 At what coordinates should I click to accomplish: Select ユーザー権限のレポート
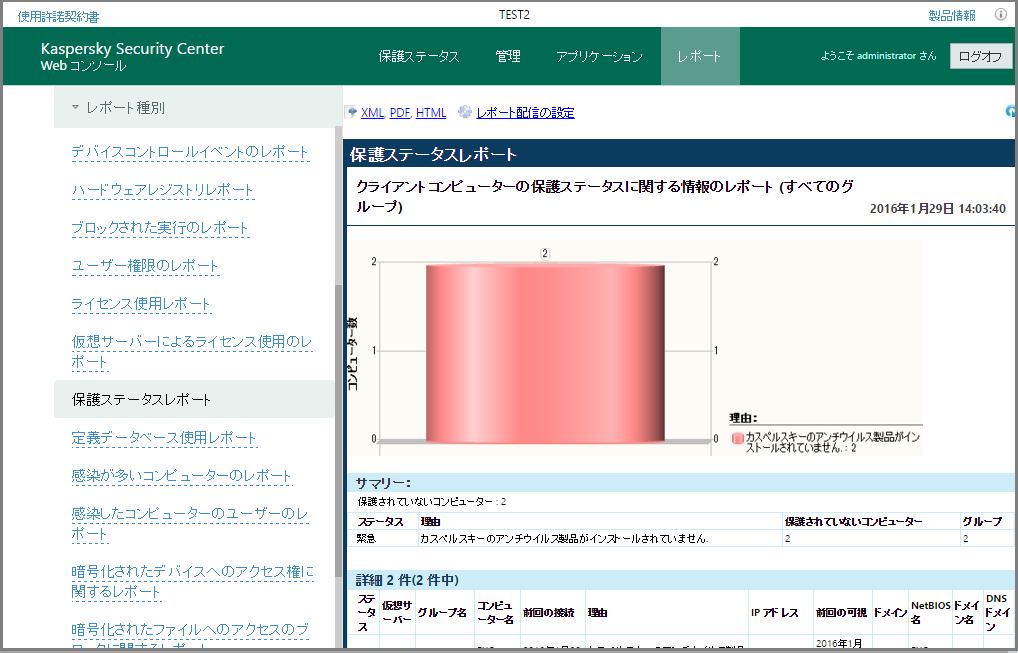click(x=145, y=266)
